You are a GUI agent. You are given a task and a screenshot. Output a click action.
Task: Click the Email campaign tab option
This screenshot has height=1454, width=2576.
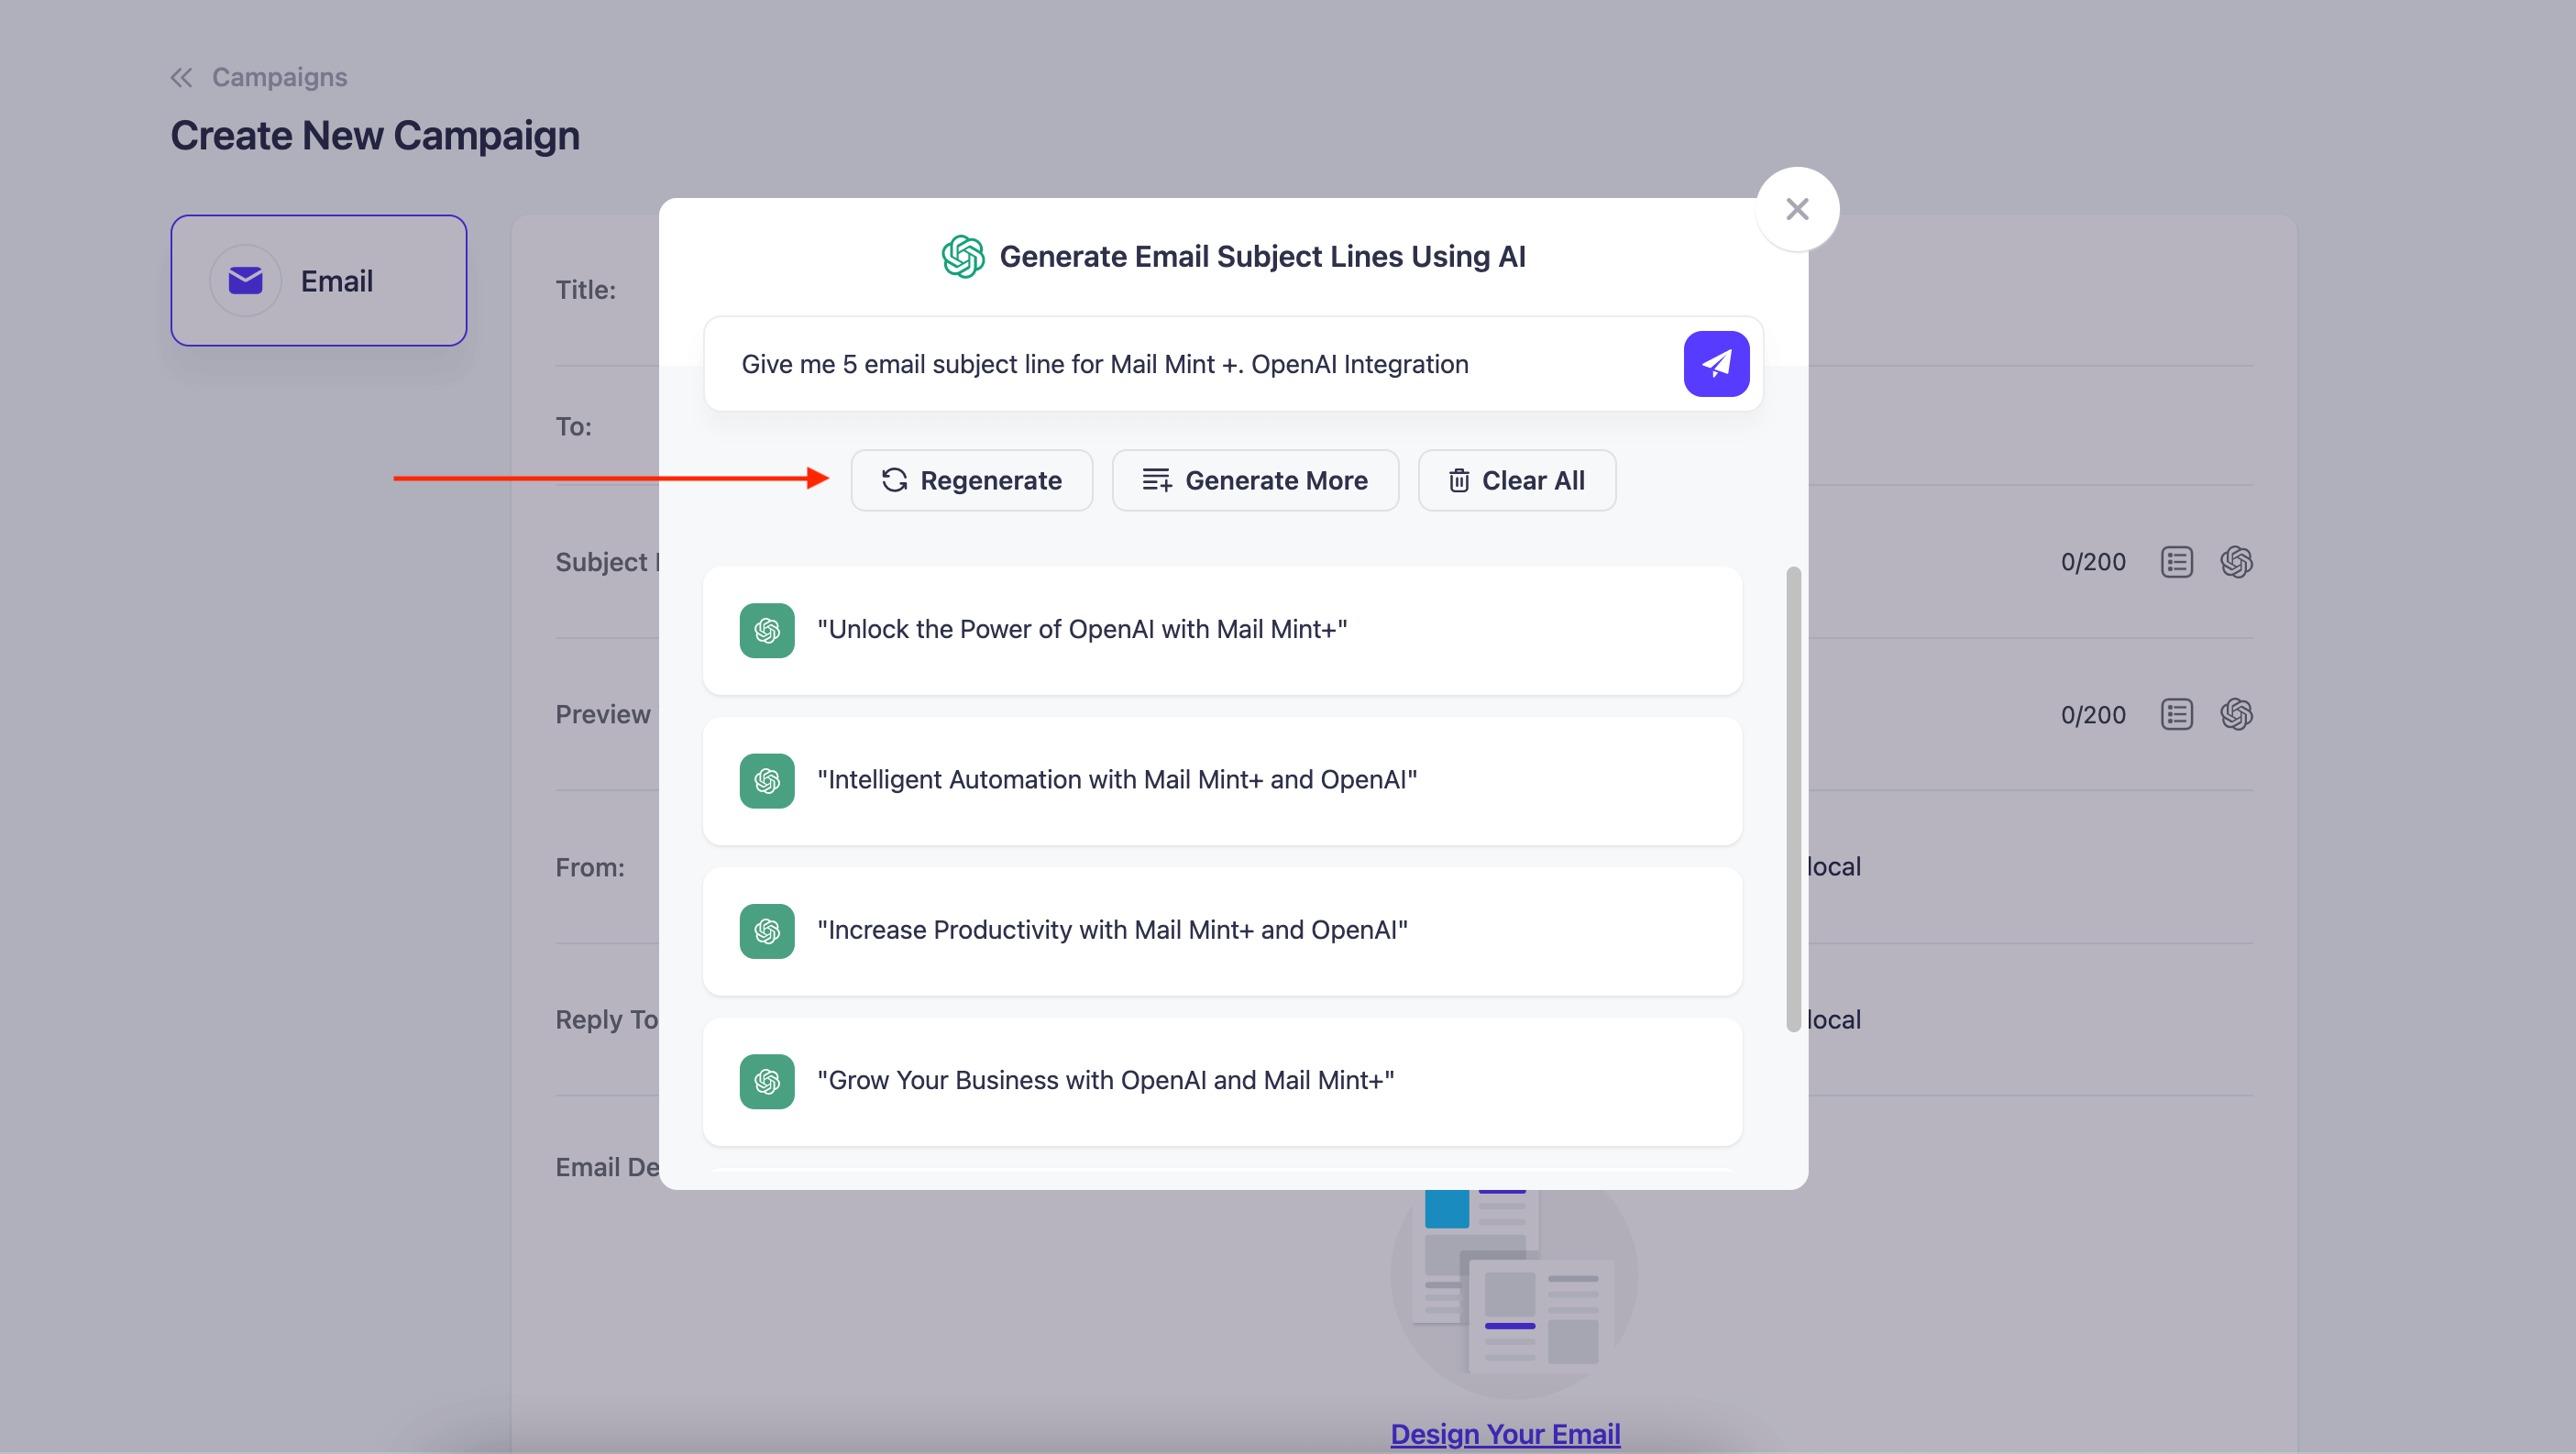[318, 280]
